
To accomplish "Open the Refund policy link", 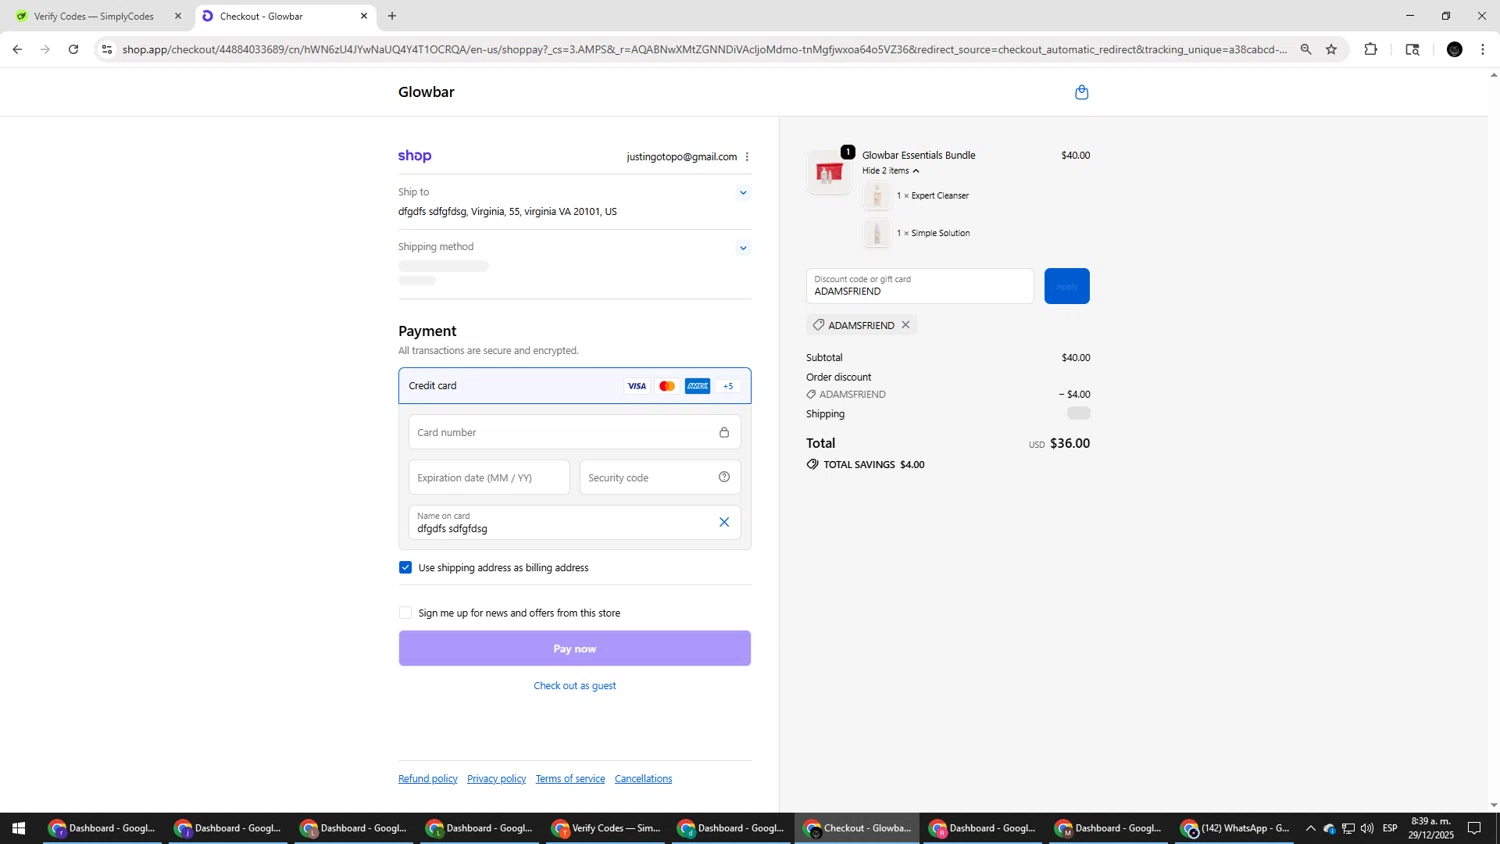I will pos(428,779).
